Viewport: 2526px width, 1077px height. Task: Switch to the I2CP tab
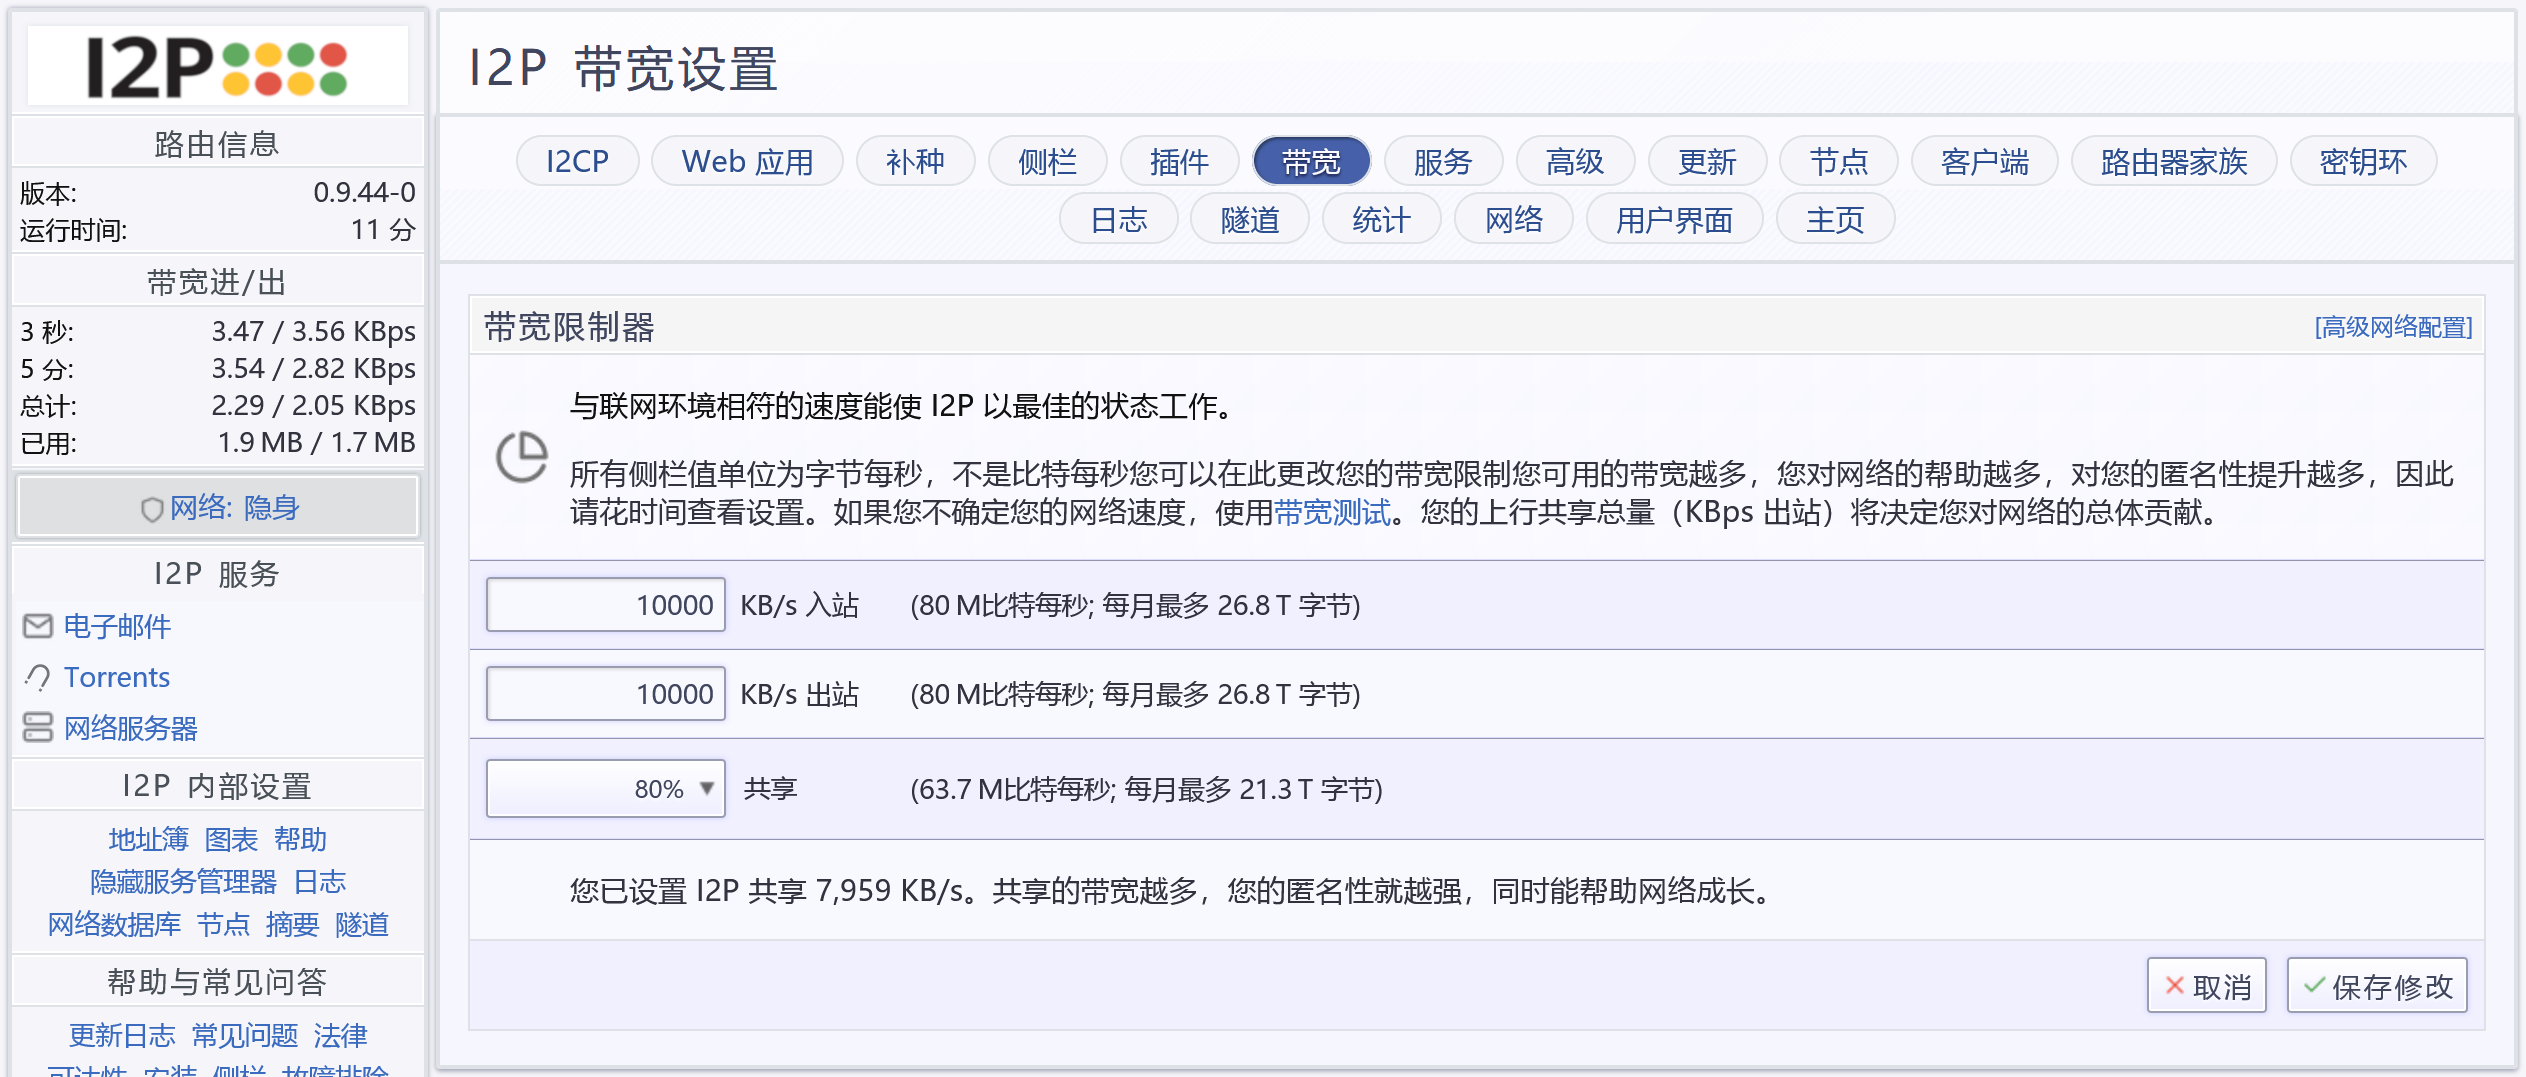coord(577,161)
